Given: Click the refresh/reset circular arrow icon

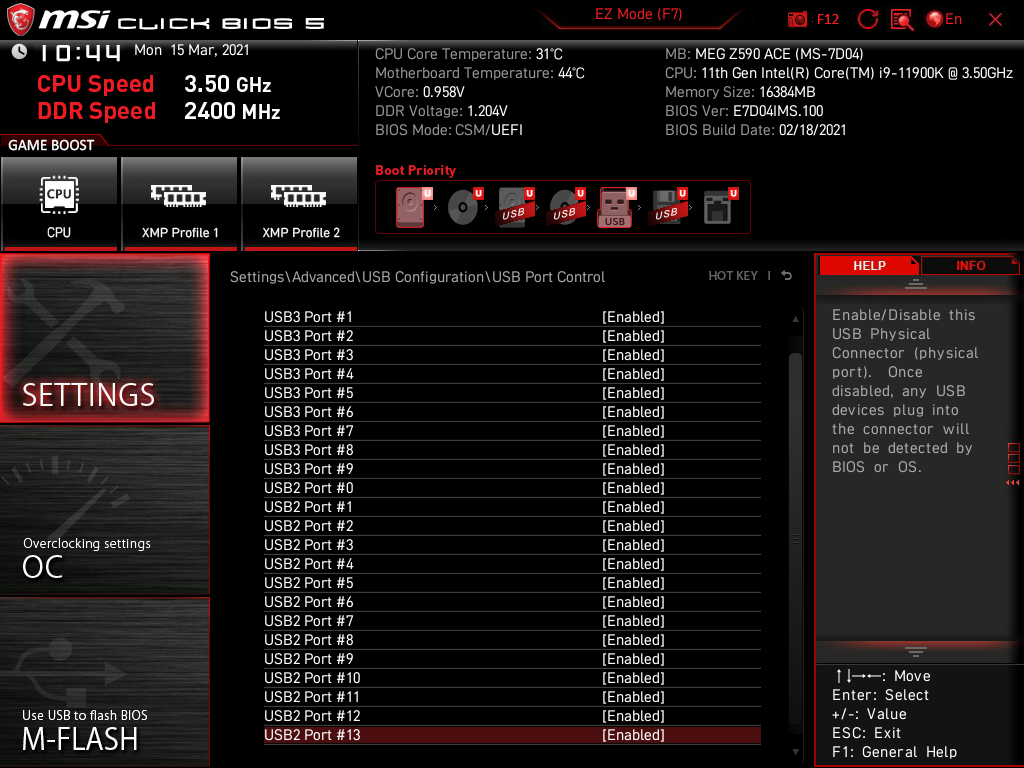Looking at the screenshot, I should click(867, 19).
